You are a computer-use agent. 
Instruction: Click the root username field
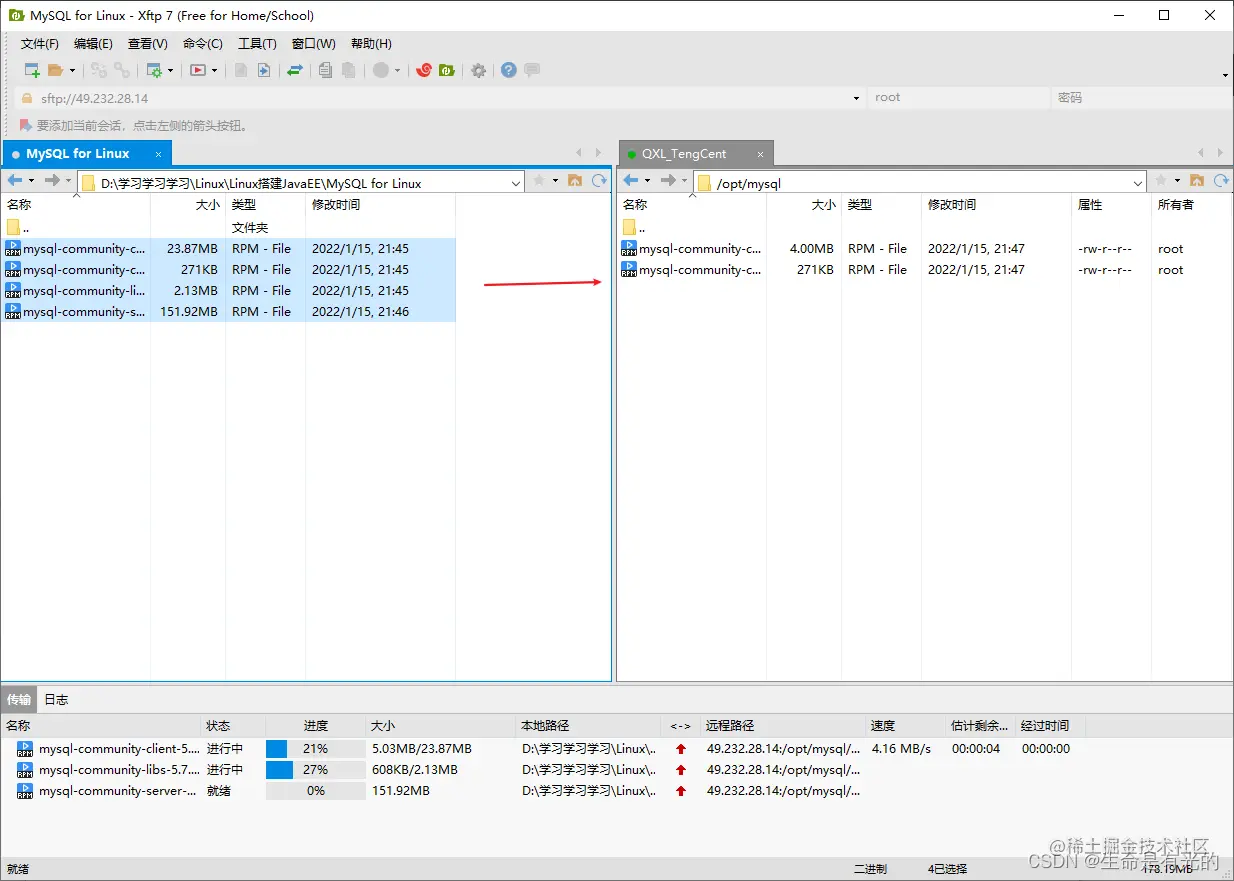pyautogui.click(x=959, y=98)
